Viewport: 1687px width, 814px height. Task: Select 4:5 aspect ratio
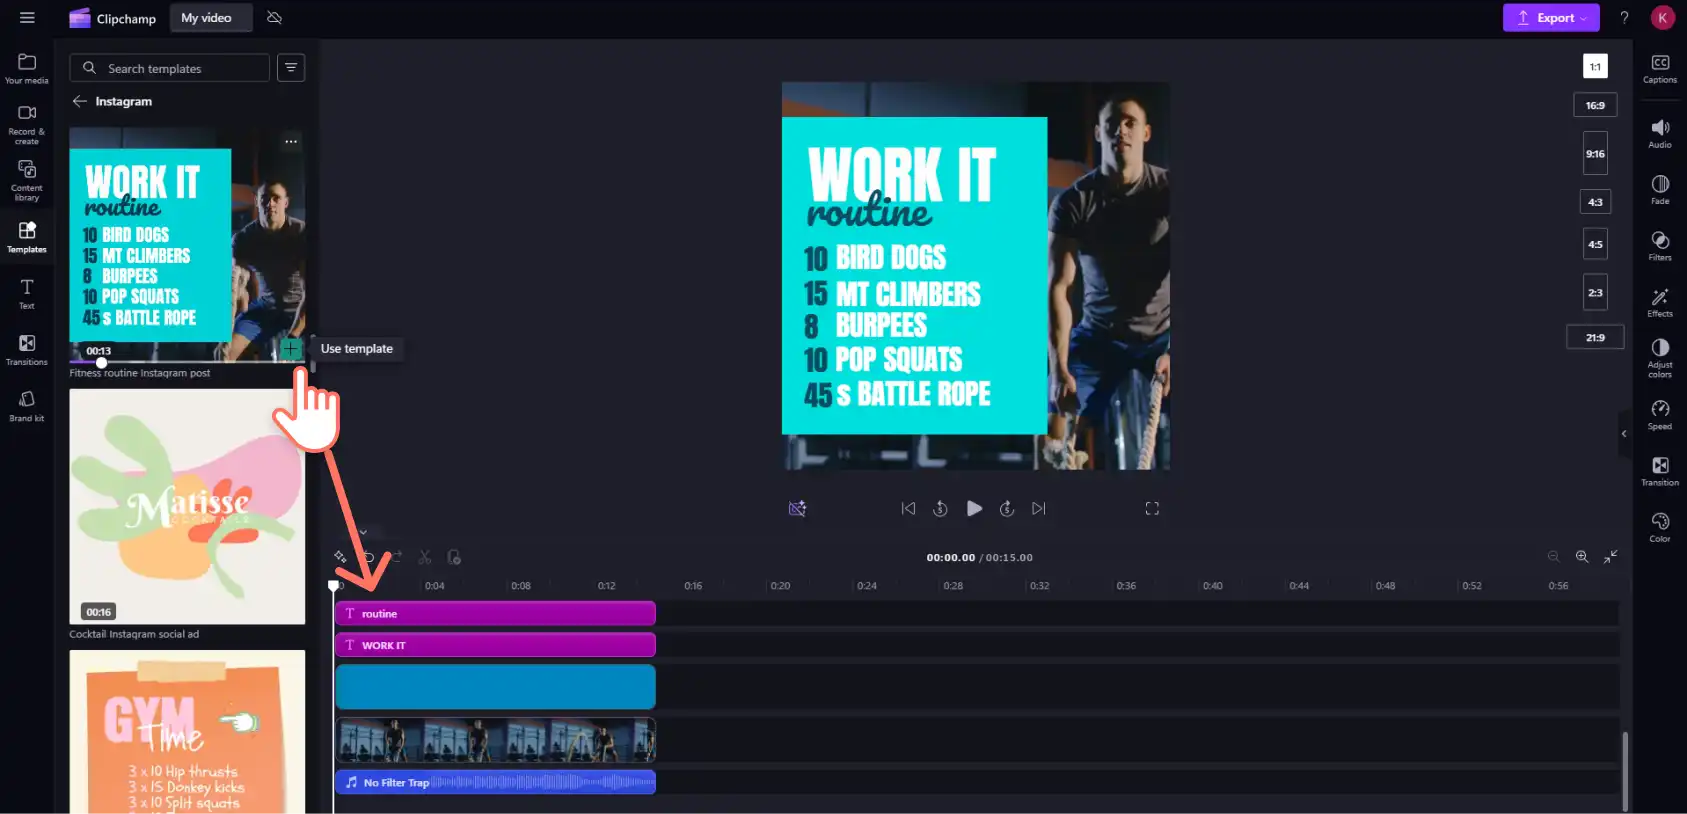pos(1595,244)
